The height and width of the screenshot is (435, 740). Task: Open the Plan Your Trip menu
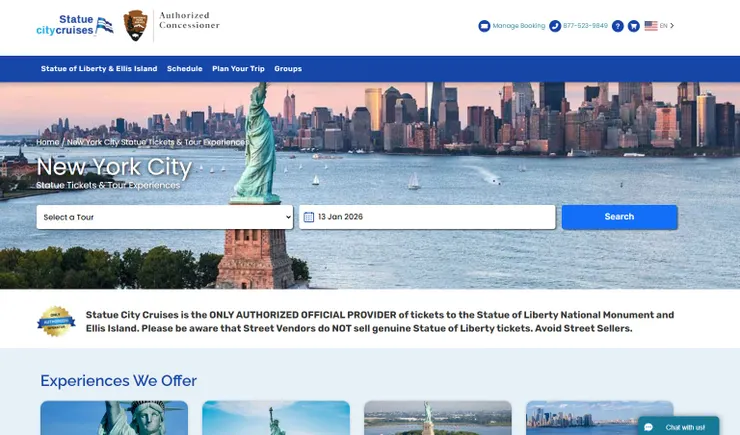coord(238,69)
